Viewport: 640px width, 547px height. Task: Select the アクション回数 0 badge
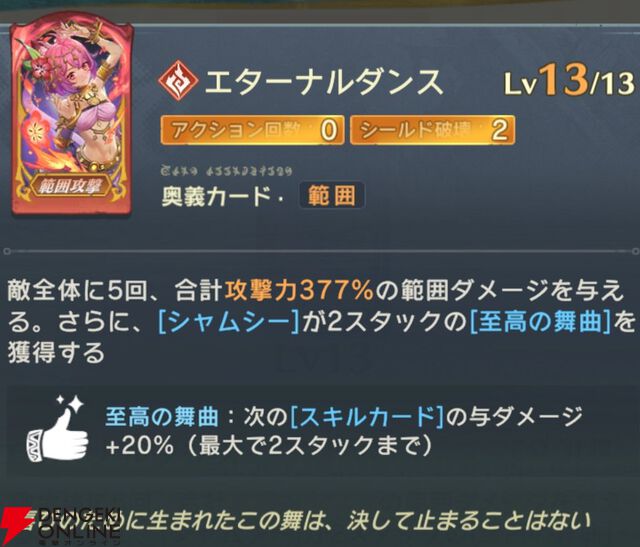[x=252, y=130]
